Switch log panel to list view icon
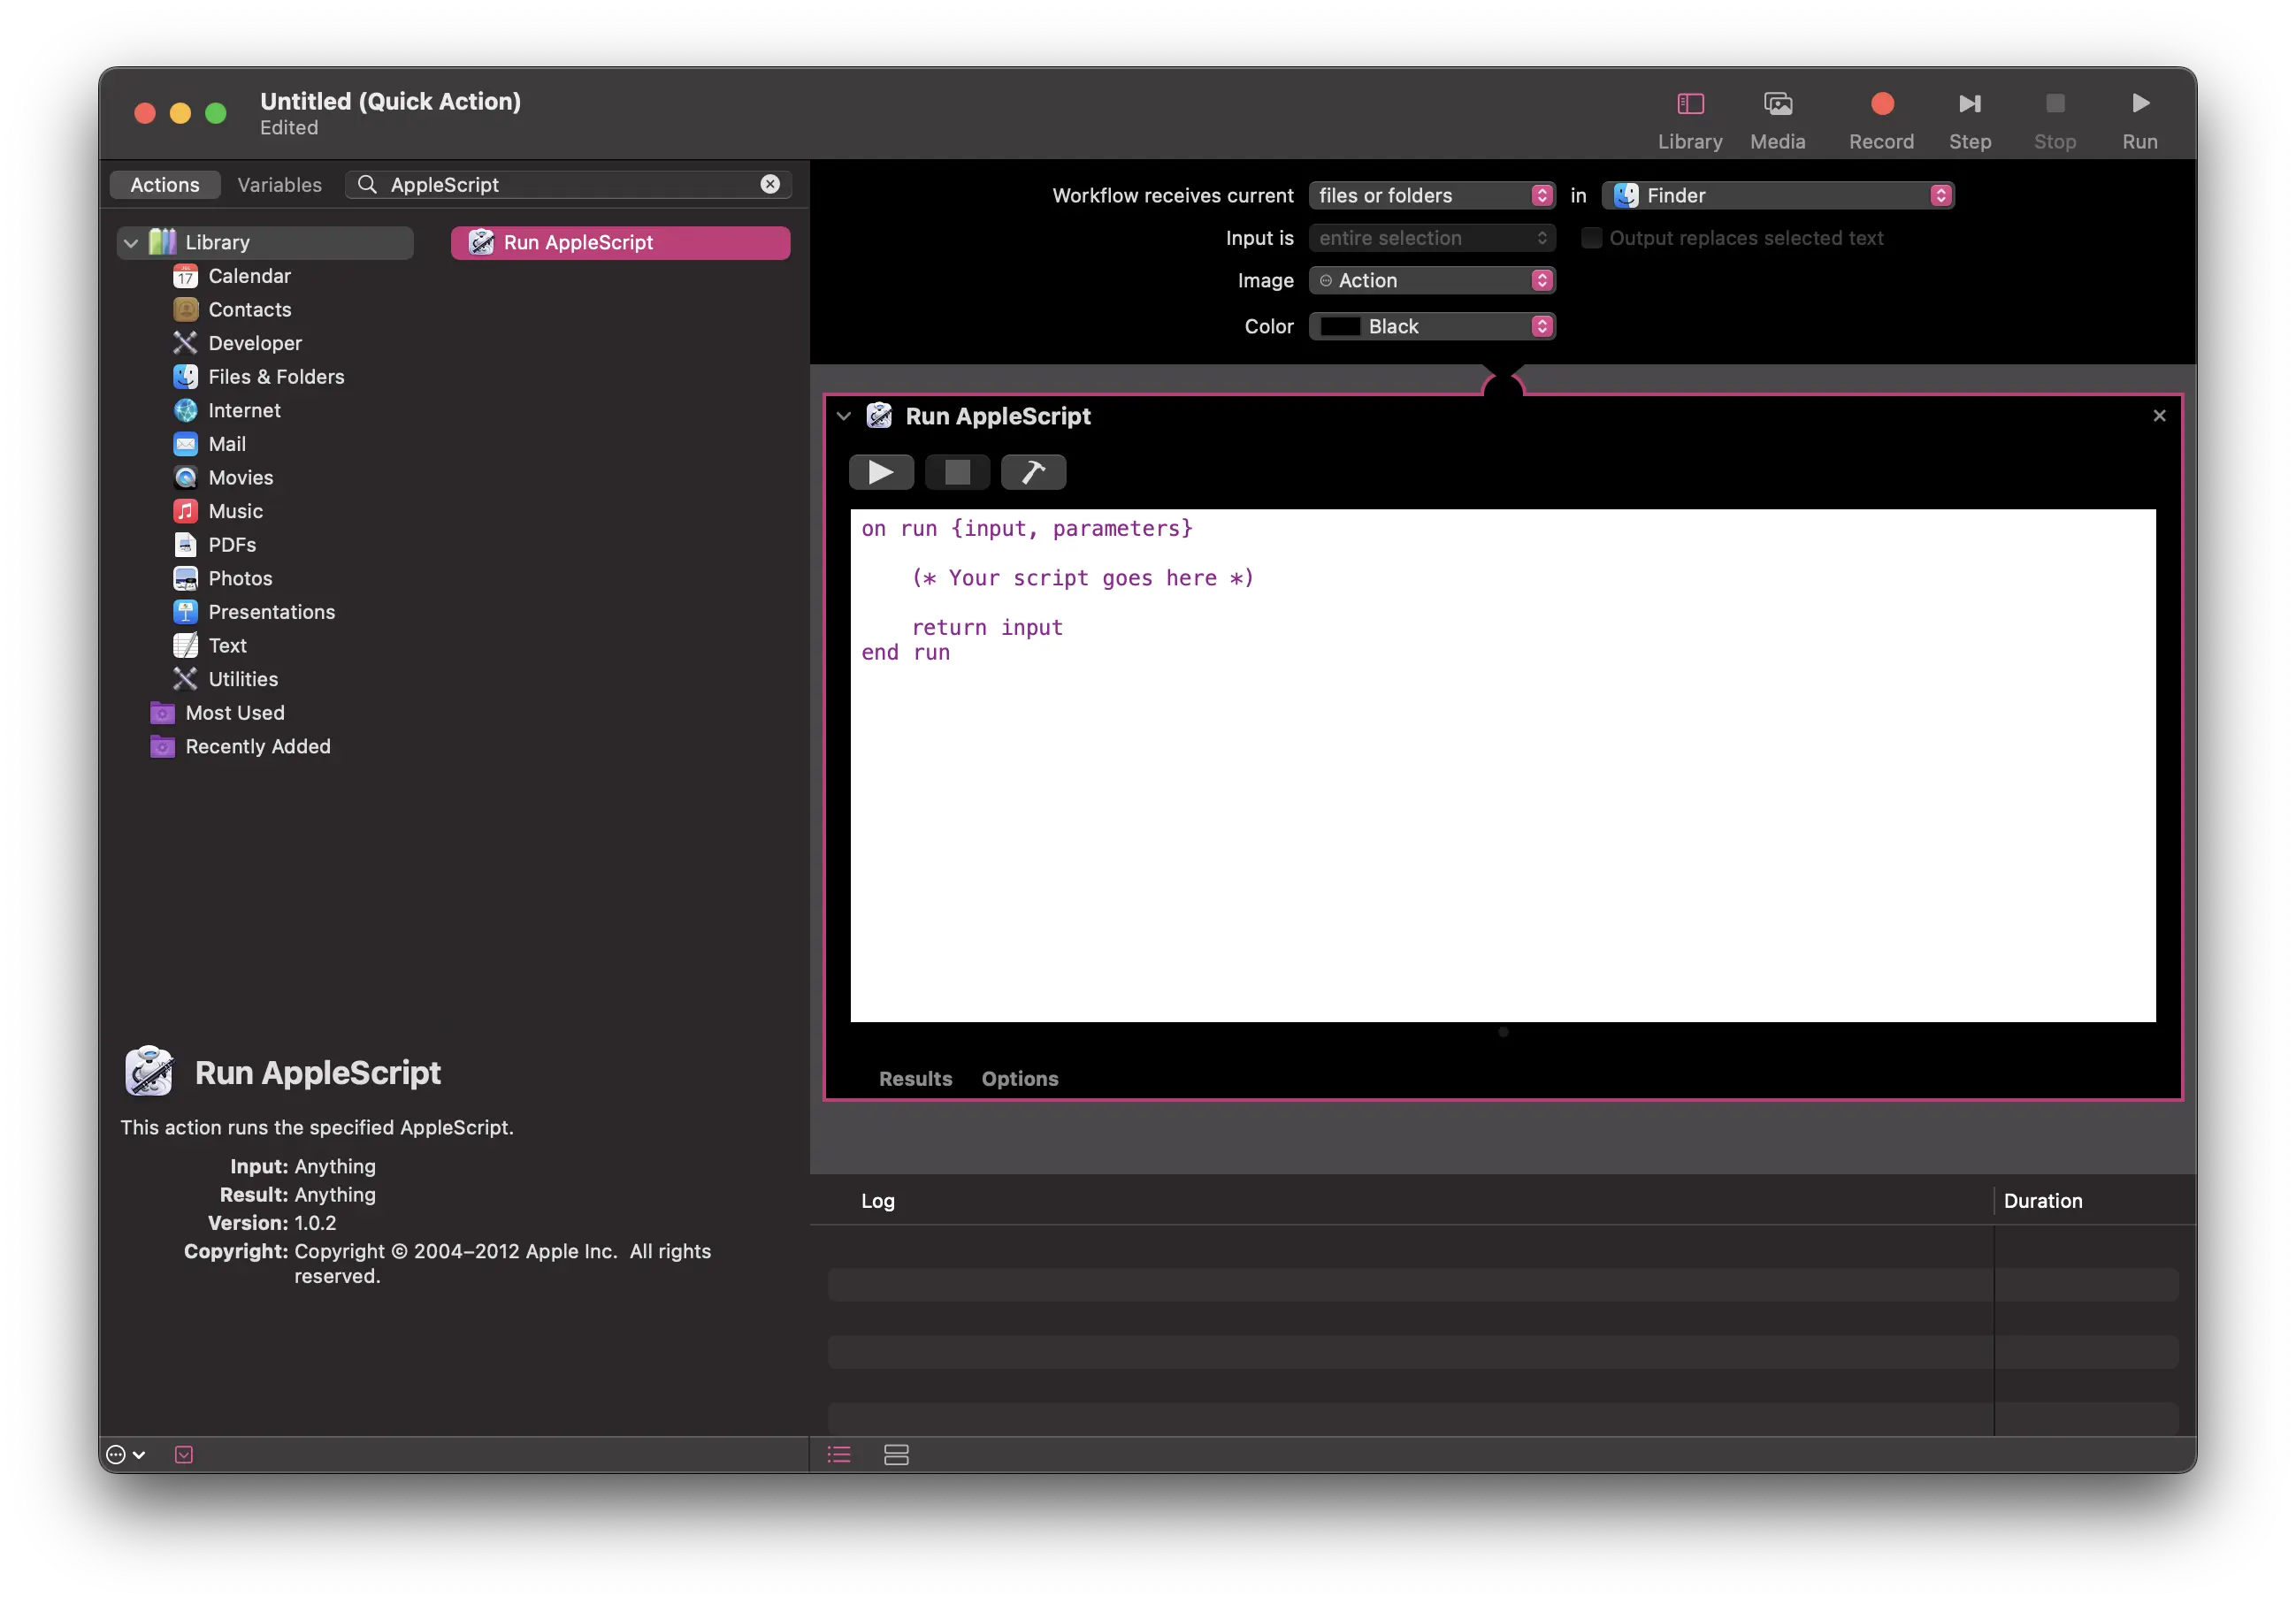The height and width of the screenshot is (1604, 2296). pos(838,1455)
